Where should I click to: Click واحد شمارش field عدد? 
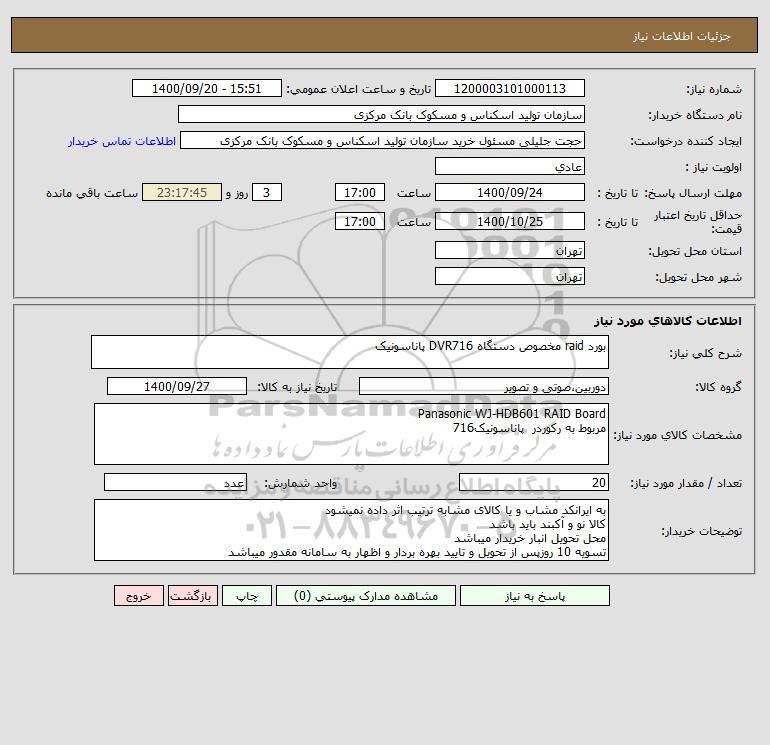click(x=175, y=482)
